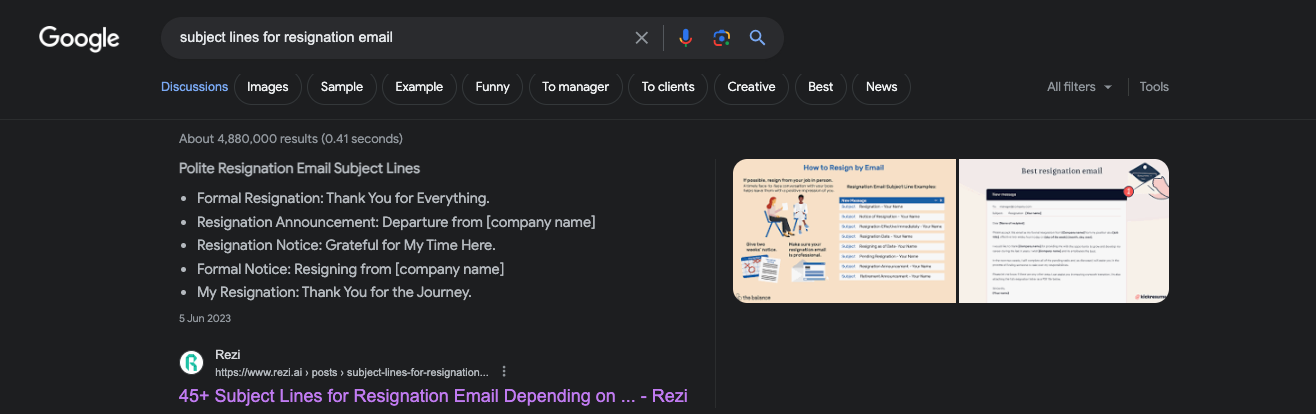Screen dimensions: 1316x414
Task: Select the Images filter chip
Action: (268, 87)
